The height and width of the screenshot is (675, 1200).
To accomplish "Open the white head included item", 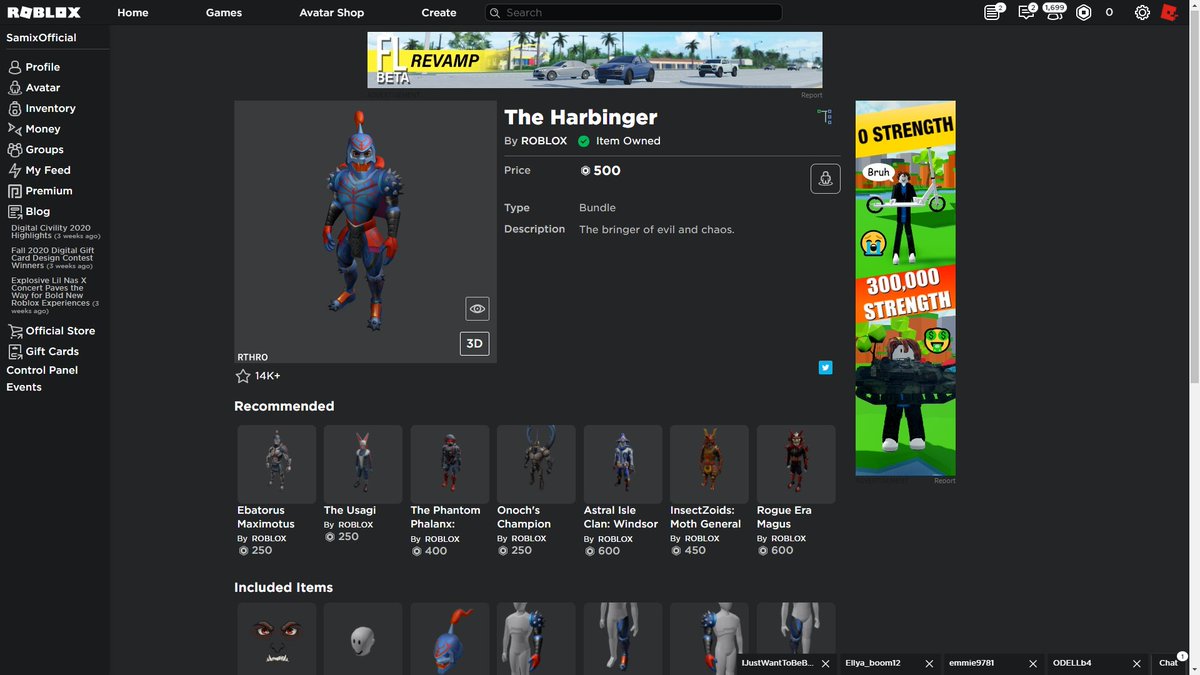I will point(363,638).
